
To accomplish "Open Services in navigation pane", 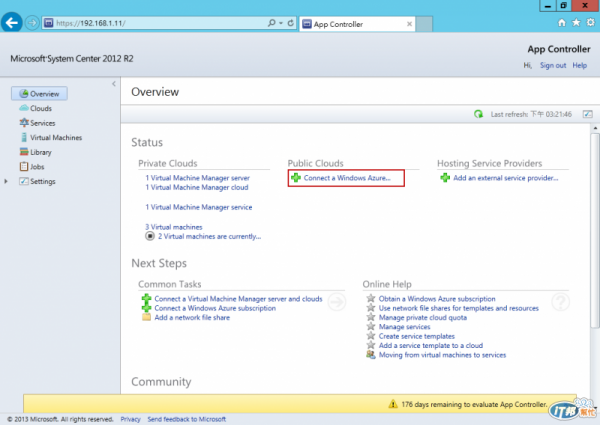I will click(x=42, y=123).
